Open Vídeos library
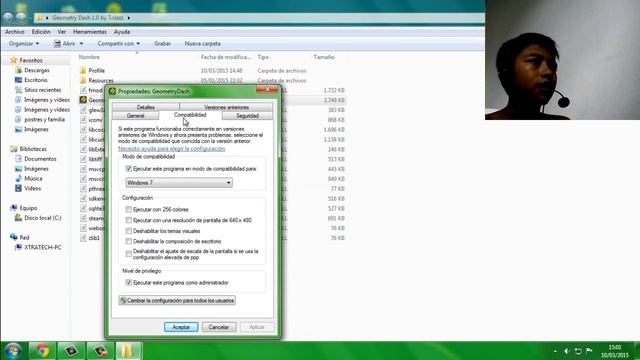 pyautogui.click(x=32, y=188)
